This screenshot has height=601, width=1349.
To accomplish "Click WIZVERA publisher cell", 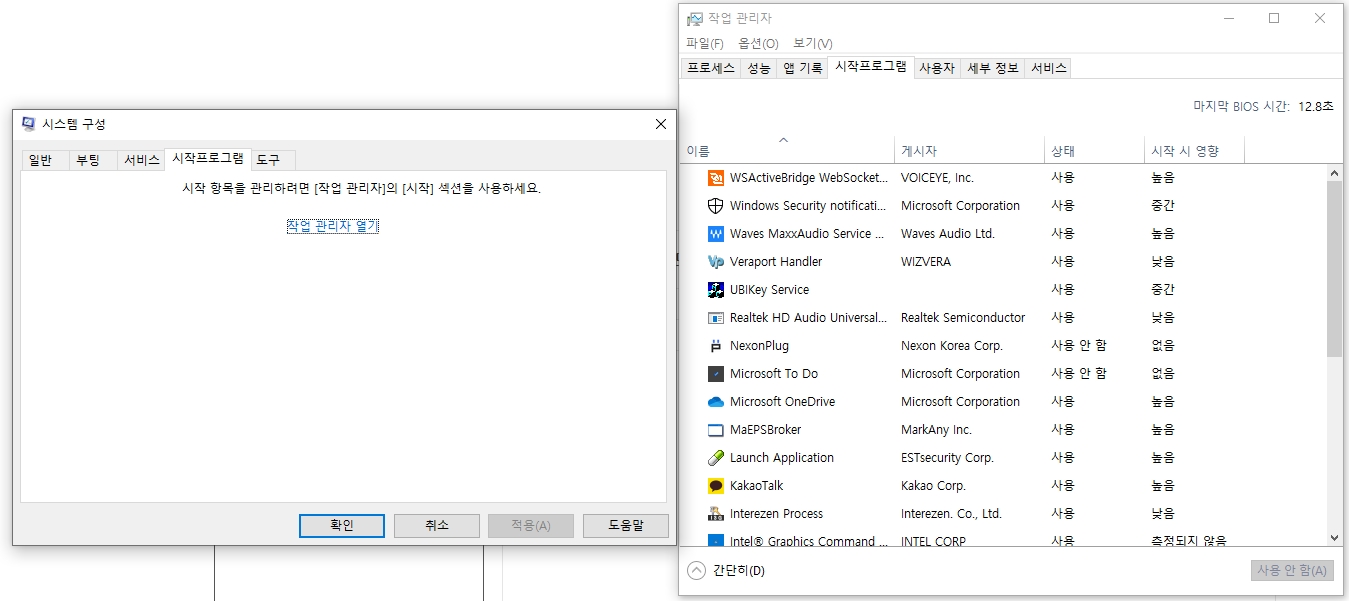I will tap(926, 262).
